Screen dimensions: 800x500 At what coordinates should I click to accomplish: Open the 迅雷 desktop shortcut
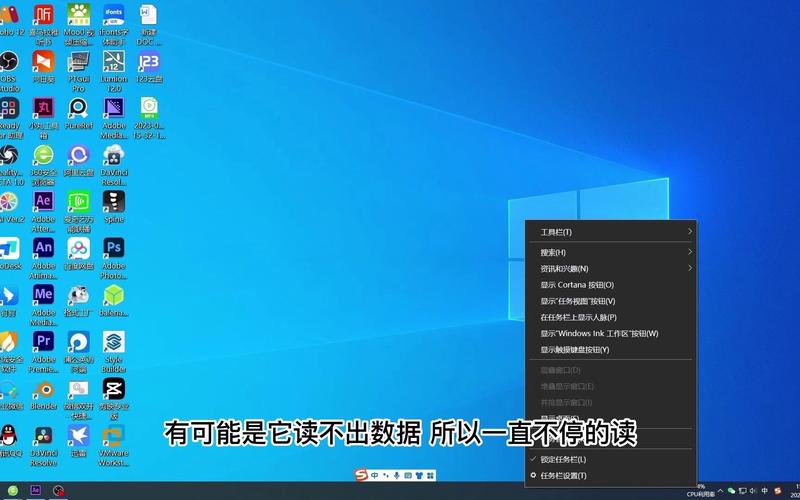(79, 442)
